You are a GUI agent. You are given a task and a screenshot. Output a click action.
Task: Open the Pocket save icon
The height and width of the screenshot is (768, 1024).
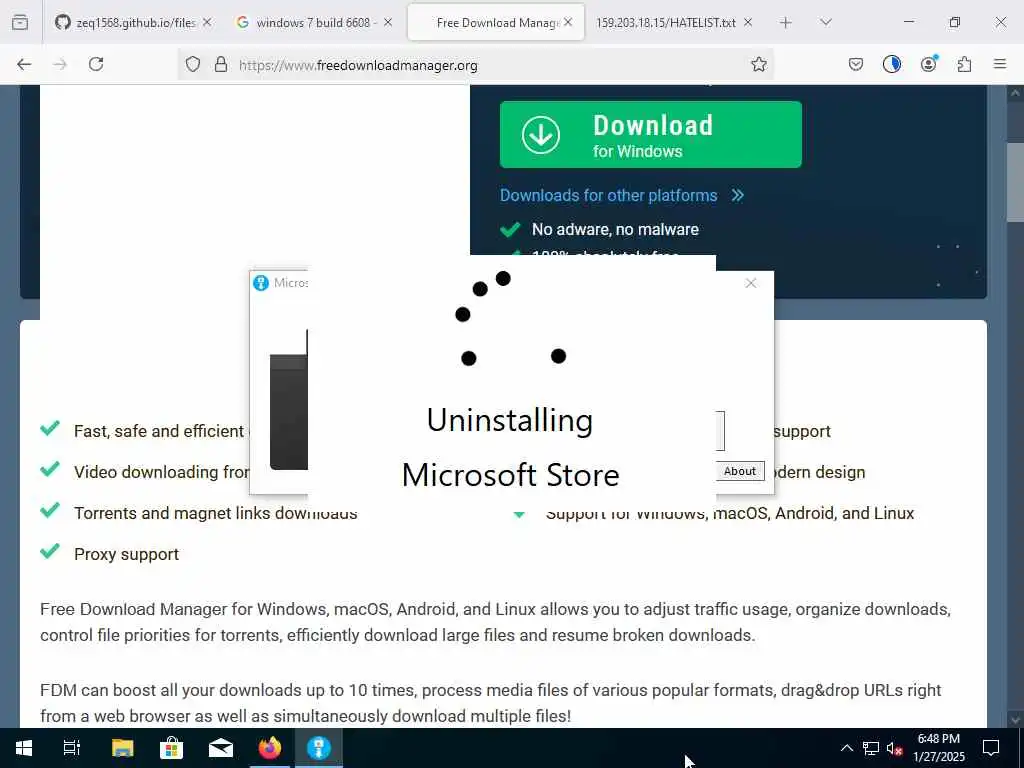click(856, 64)
